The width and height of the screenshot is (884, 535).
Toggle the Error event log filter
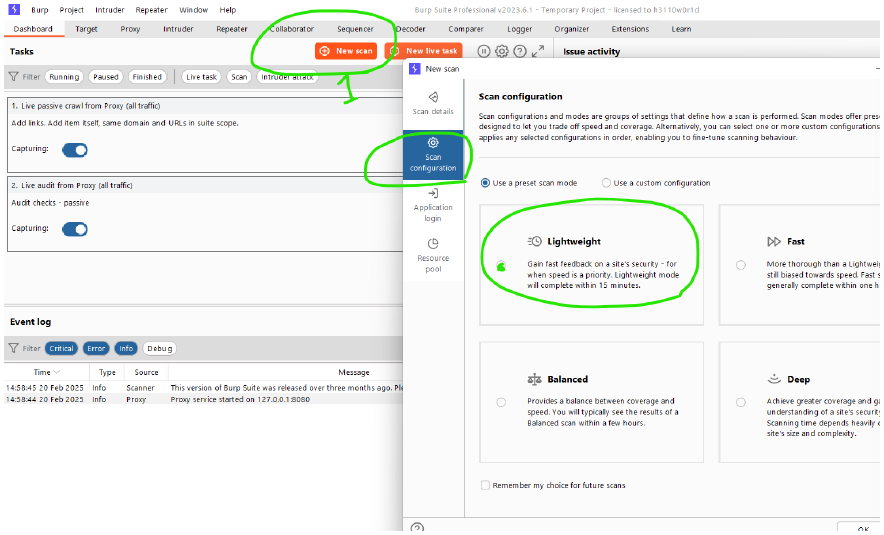click(x=96, y=348)
